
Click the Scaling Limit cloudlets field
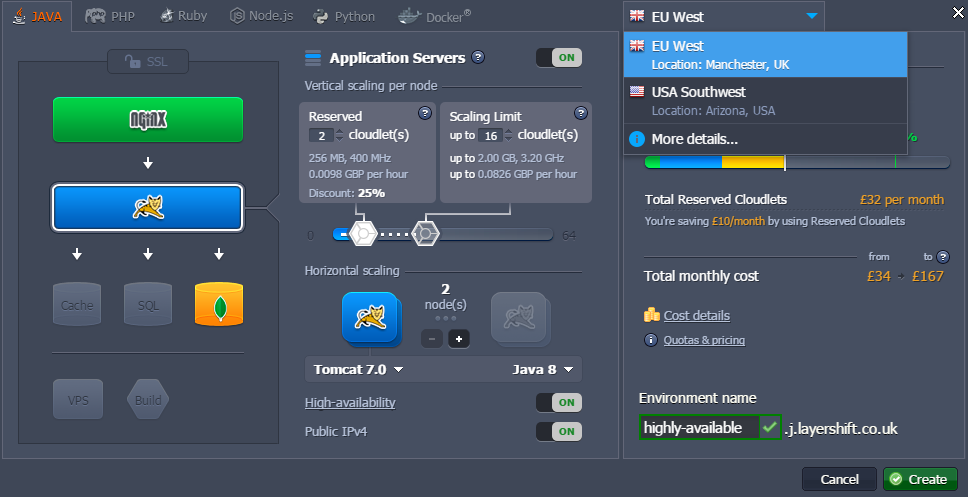490,135
